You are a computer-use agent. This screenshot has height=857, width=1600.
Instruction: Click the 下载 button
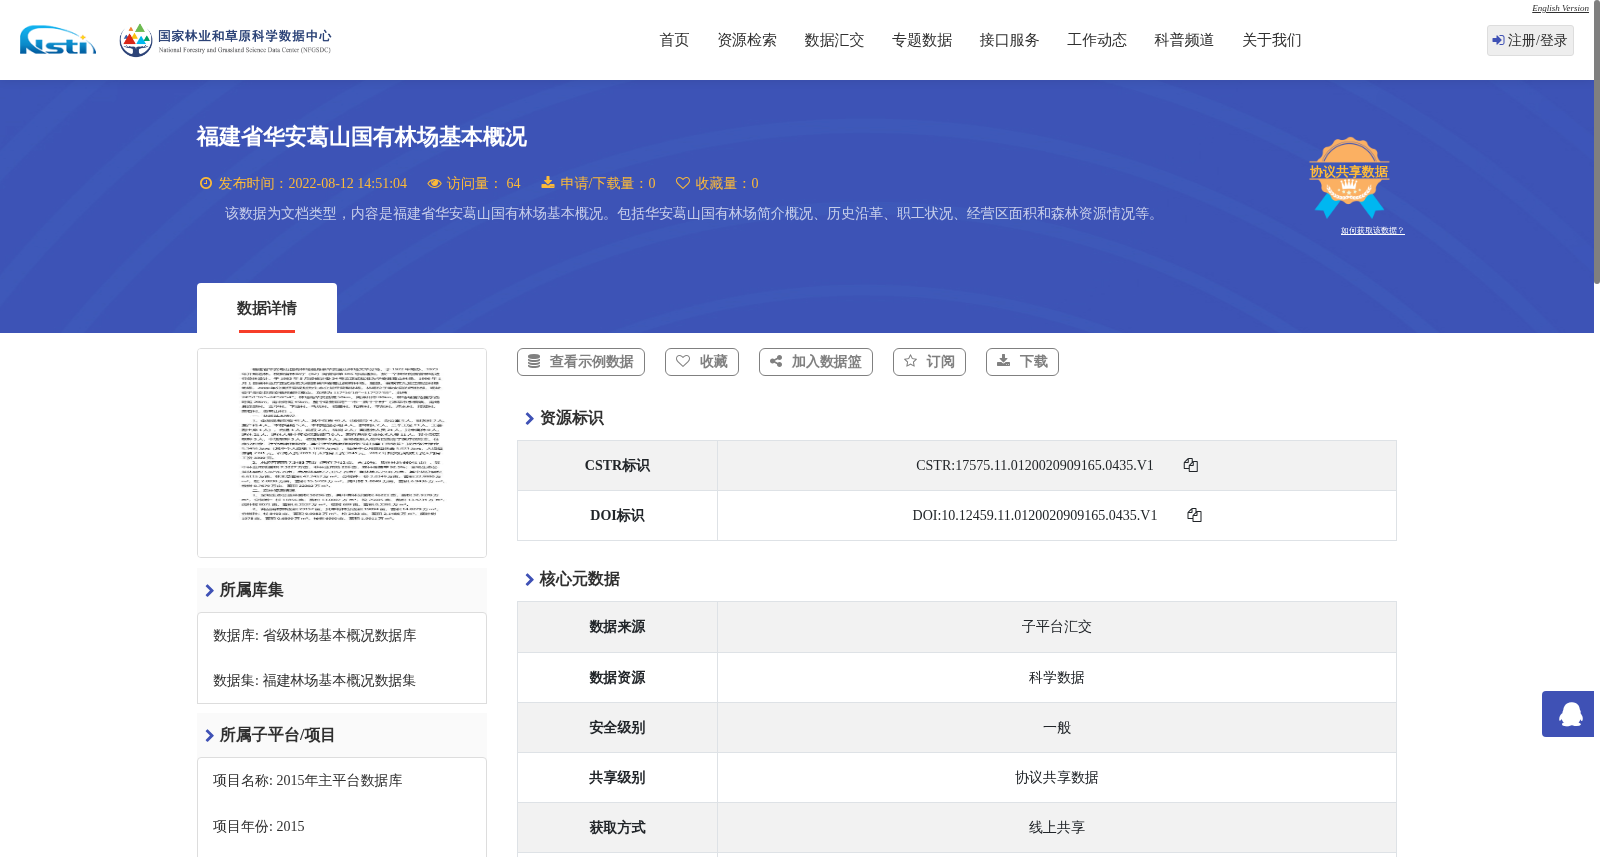(x=1022, y=362)
